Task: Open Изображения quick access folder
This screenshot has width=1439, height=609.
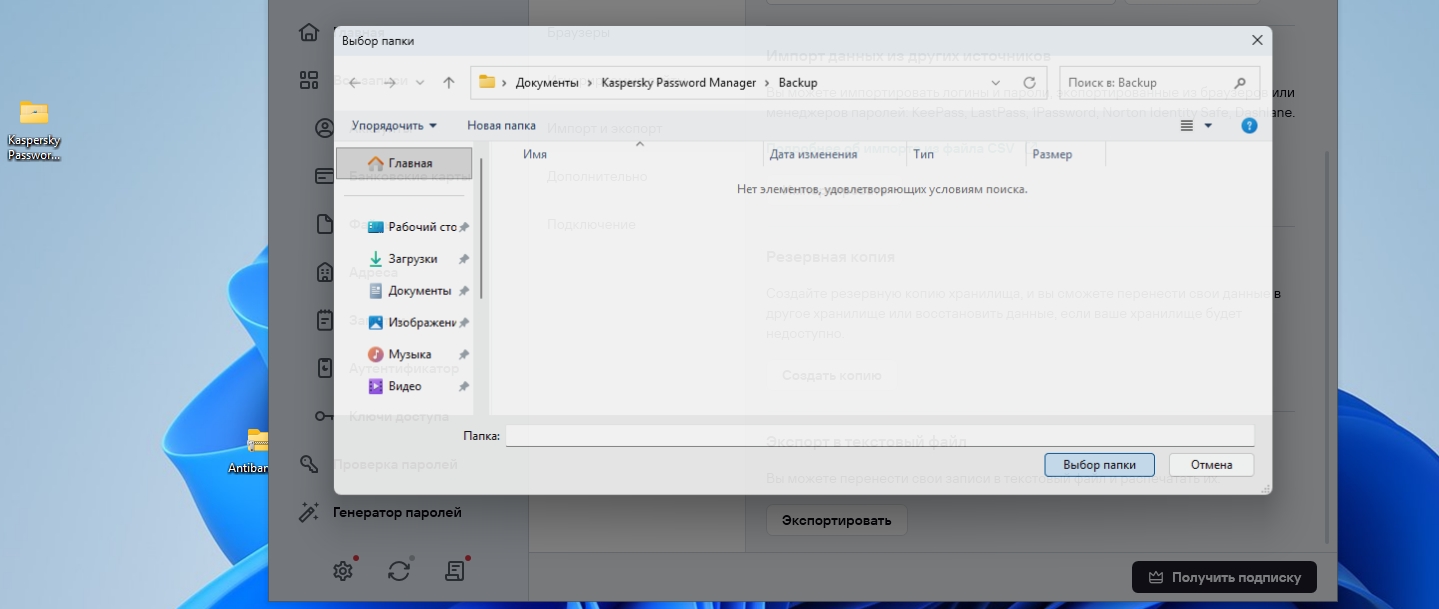Action: pos(412,323)
